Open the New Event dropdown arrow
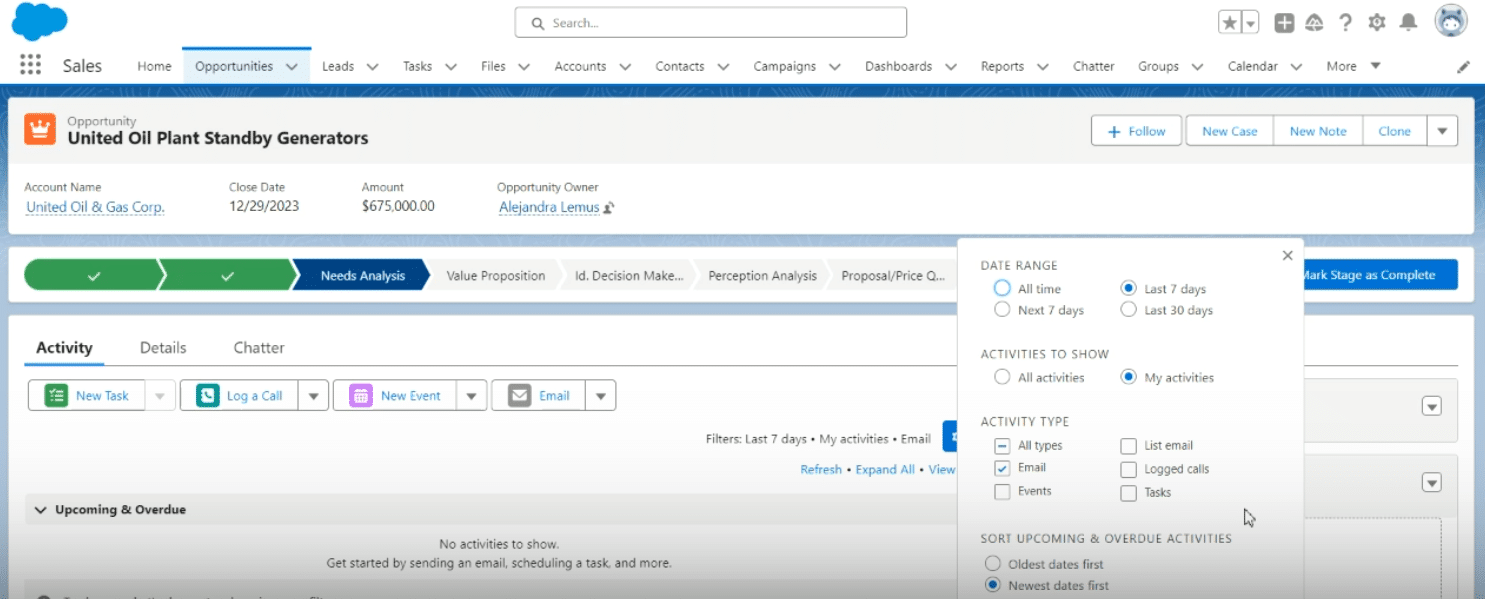 [x=471, y=396]
